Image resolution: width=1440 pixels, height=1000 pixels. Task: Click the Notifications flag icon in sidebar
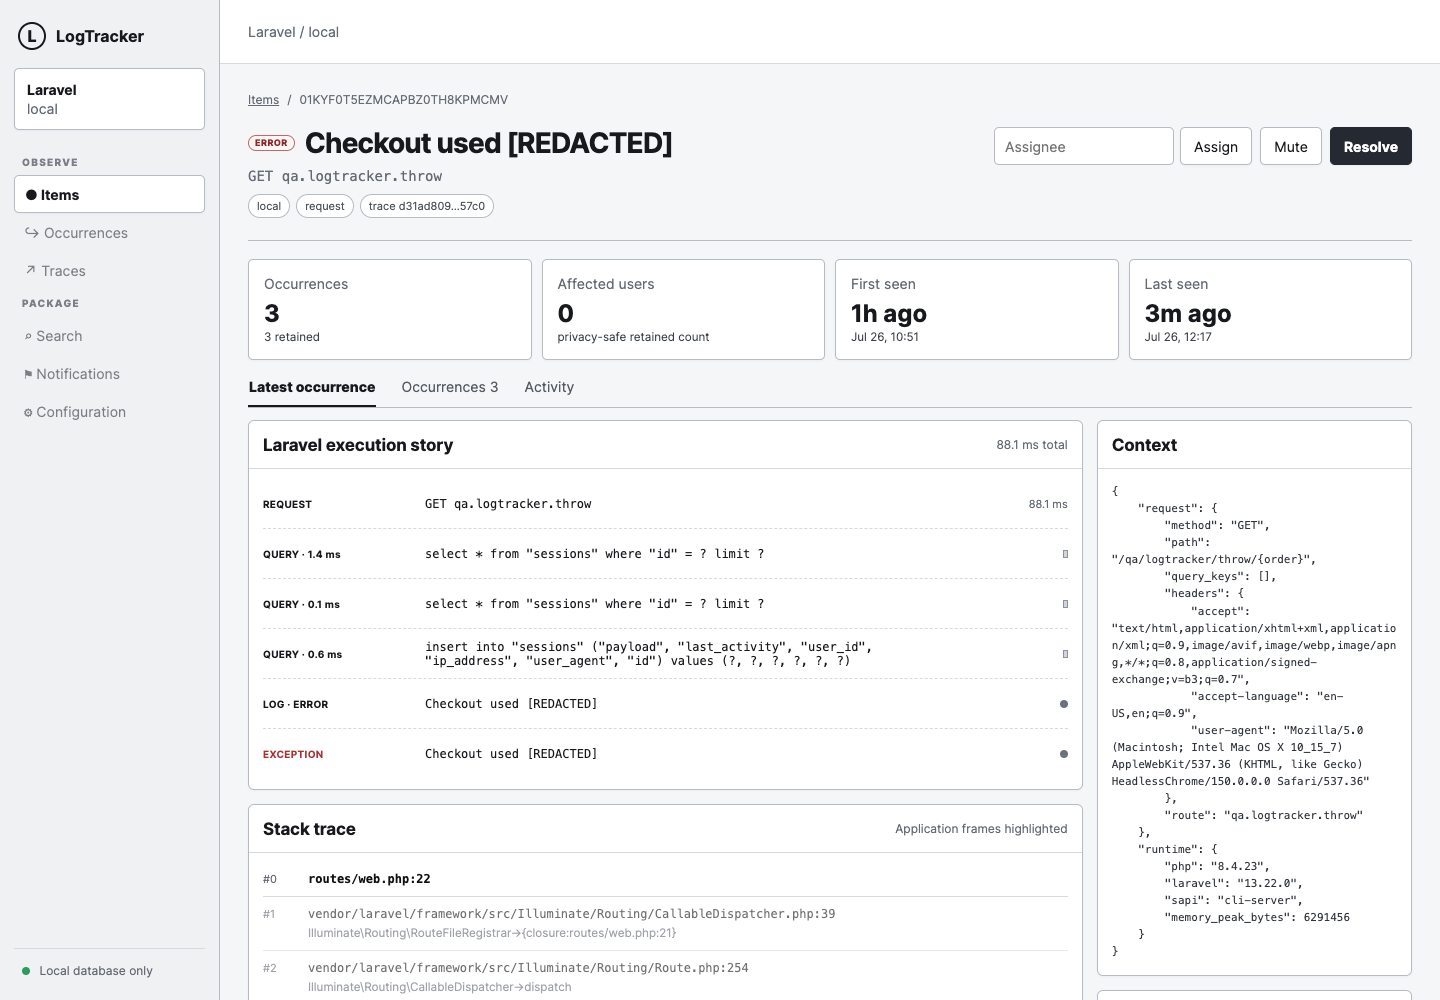pyautogui.click(x=28, y=375)
